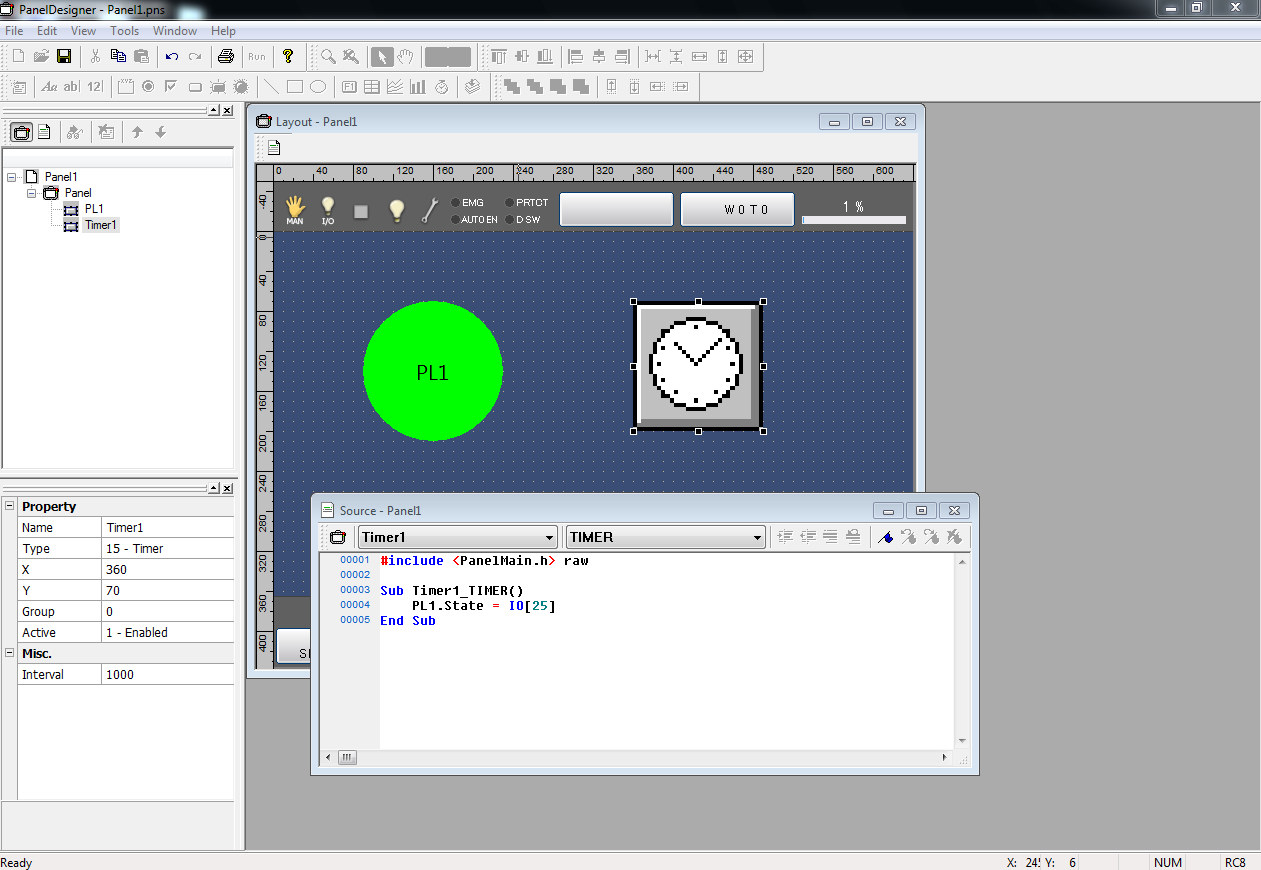Select the Hand pan tool
The height and width of the screenshot is (870, 1261).
[406, 56]
